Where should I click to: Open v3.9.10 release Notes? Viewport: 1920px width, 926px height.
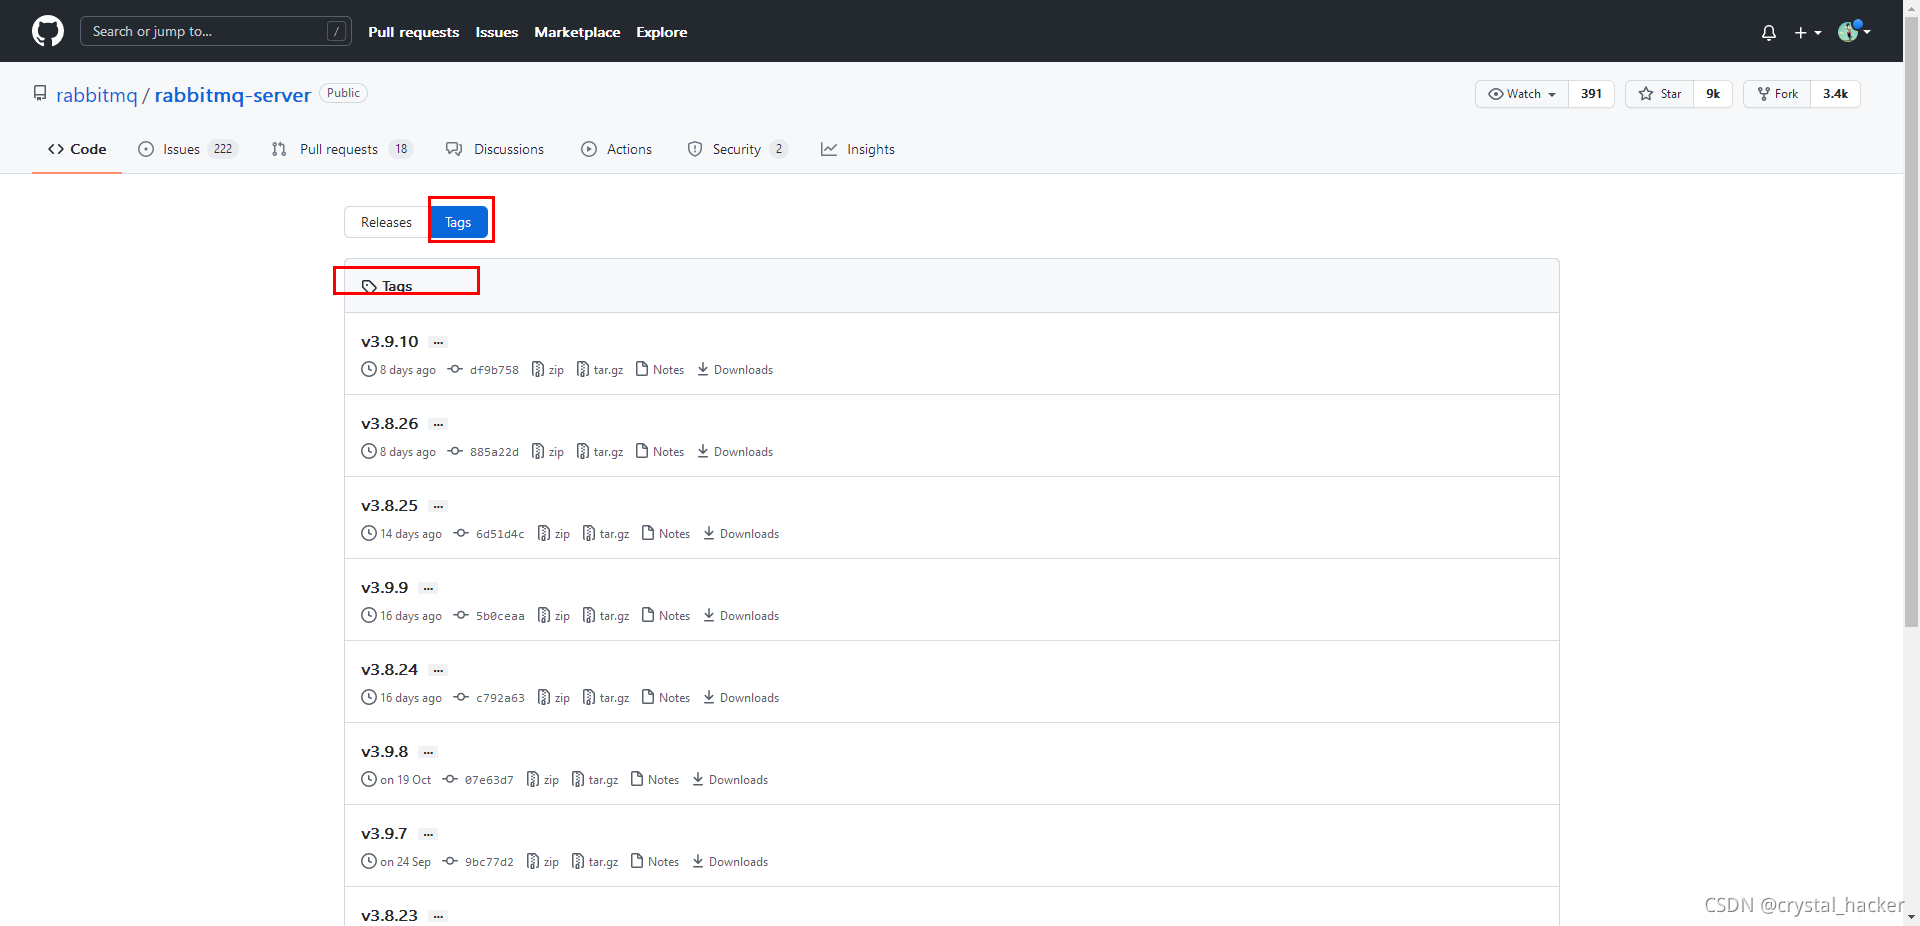[x=660, y=370]
